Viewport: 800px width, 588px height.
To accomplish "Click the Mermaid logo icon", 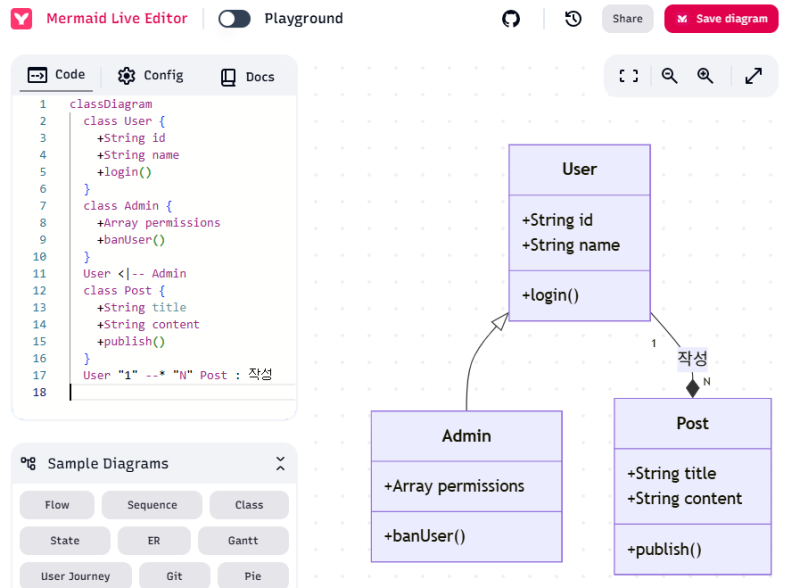I will coord(21,19).
